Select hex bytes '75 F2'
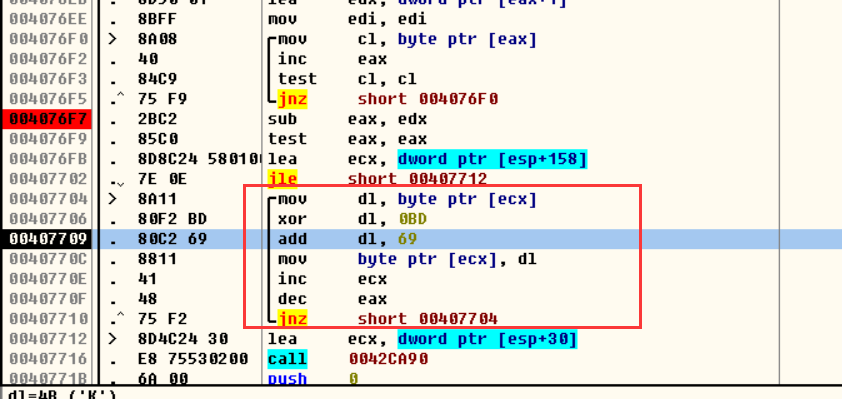 [x=162, y=319]
